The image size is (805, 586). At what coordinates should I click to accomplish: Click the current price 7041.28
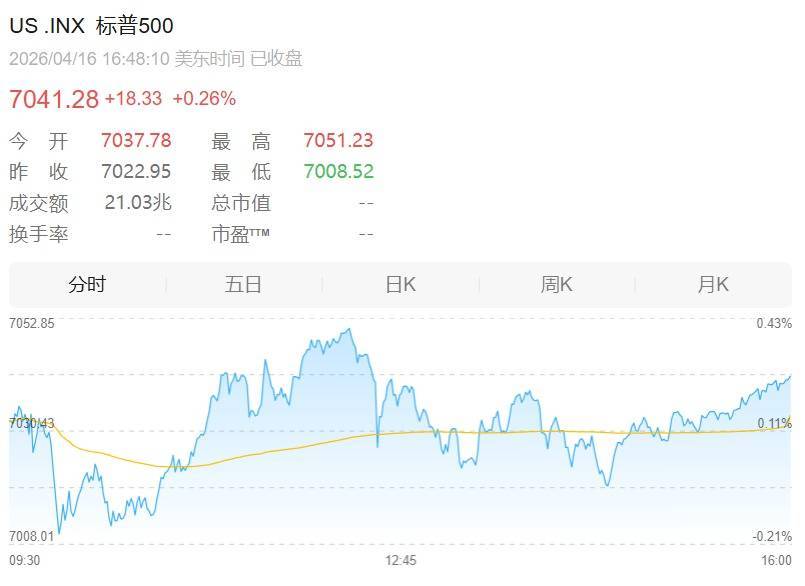(54, 99)
